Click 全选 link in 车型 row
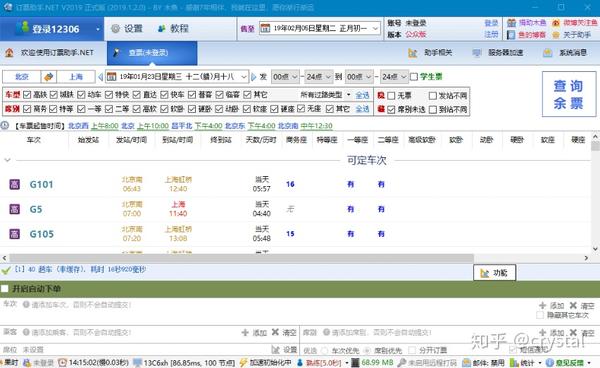The image size is (600, 368). [x=362, y=95]
